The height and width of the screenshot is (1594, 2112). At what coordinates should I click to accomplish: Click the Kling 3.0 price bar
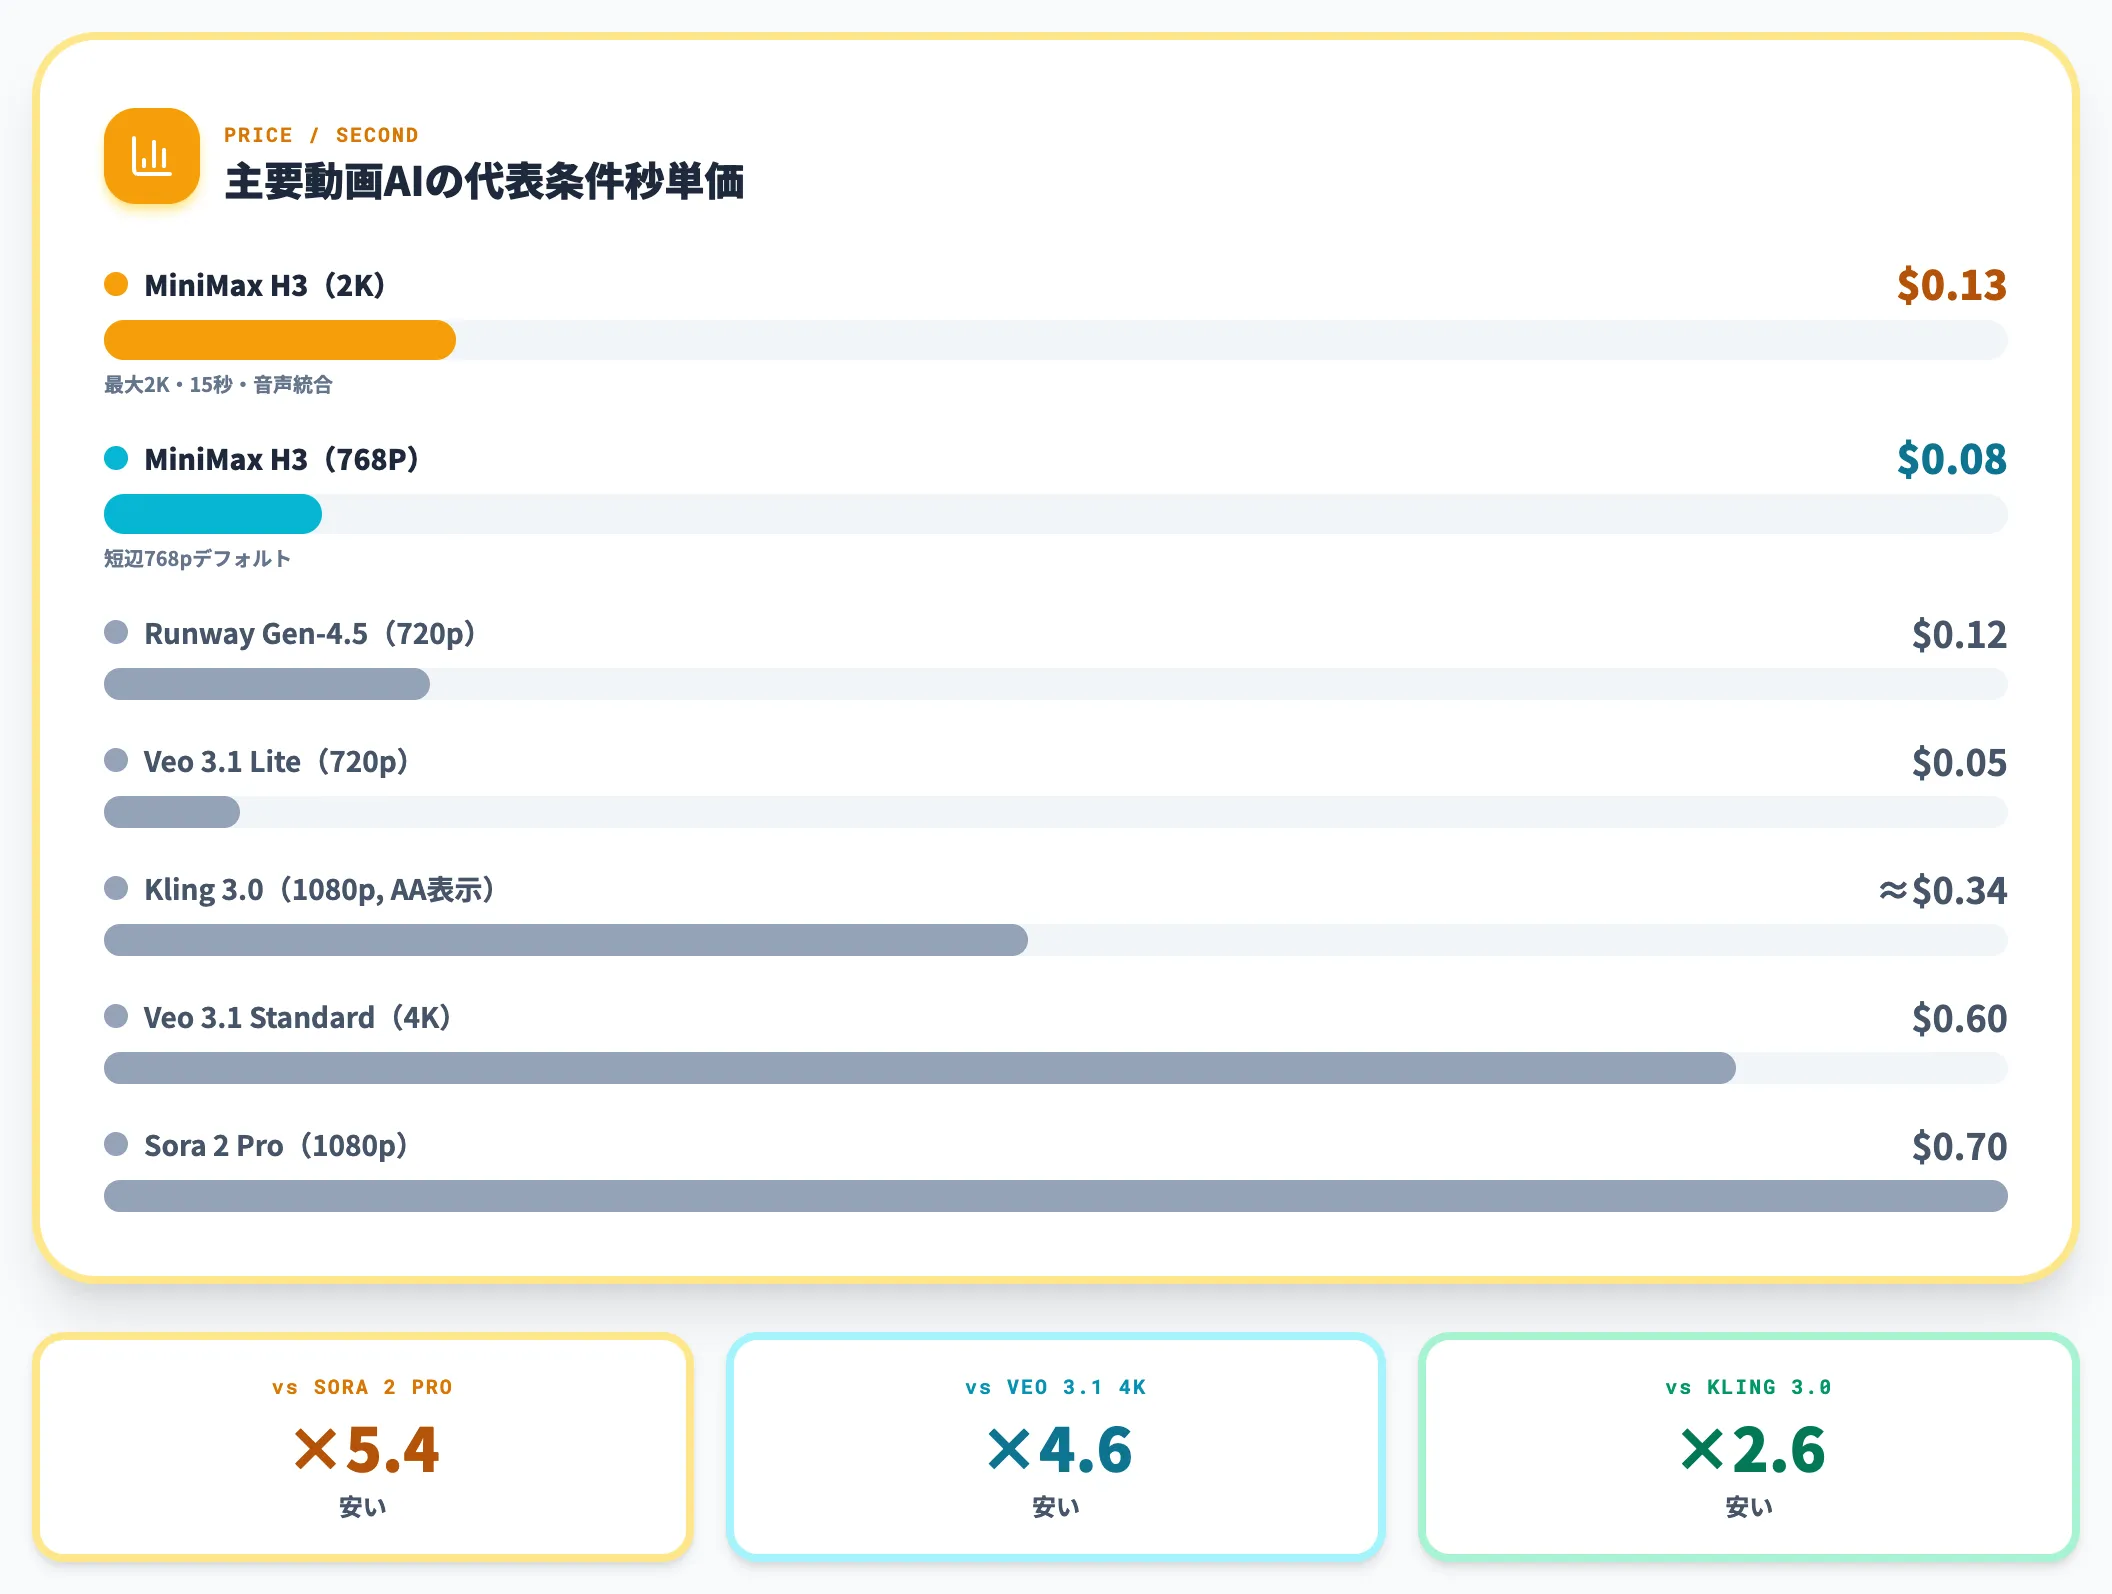(566, 940)
